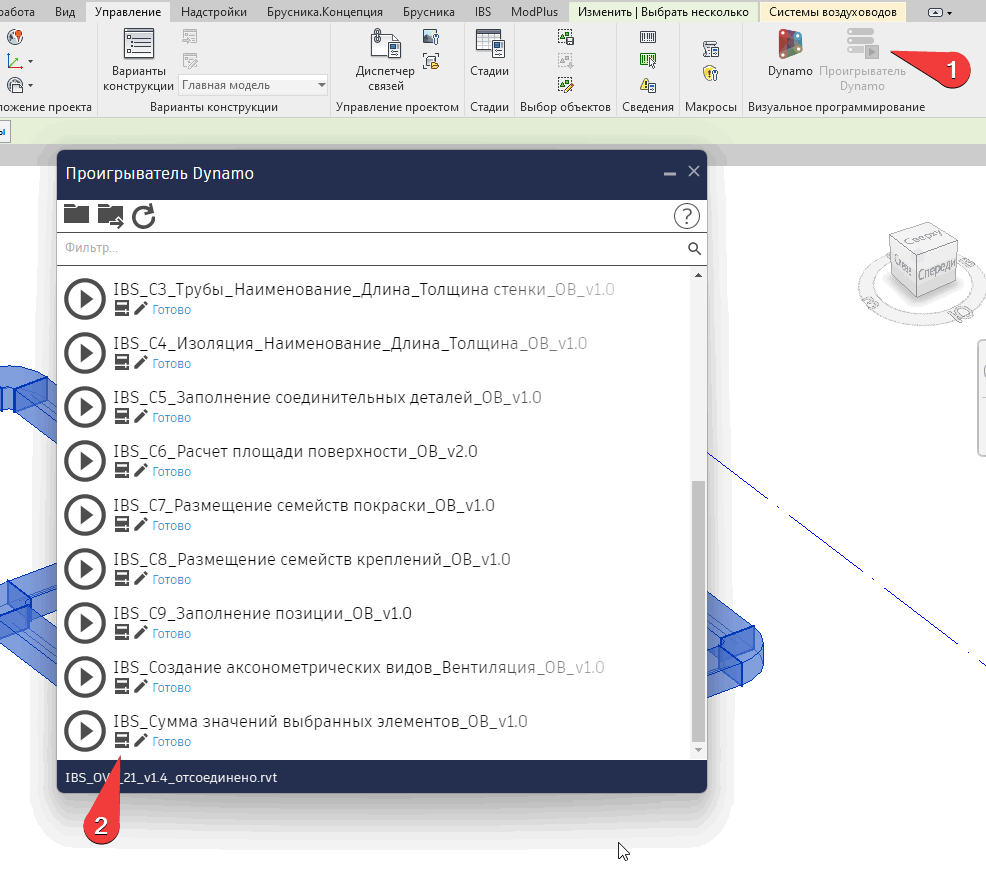
Task: Browse to folder icon in Dynamo Player
Action: [76, 214]
